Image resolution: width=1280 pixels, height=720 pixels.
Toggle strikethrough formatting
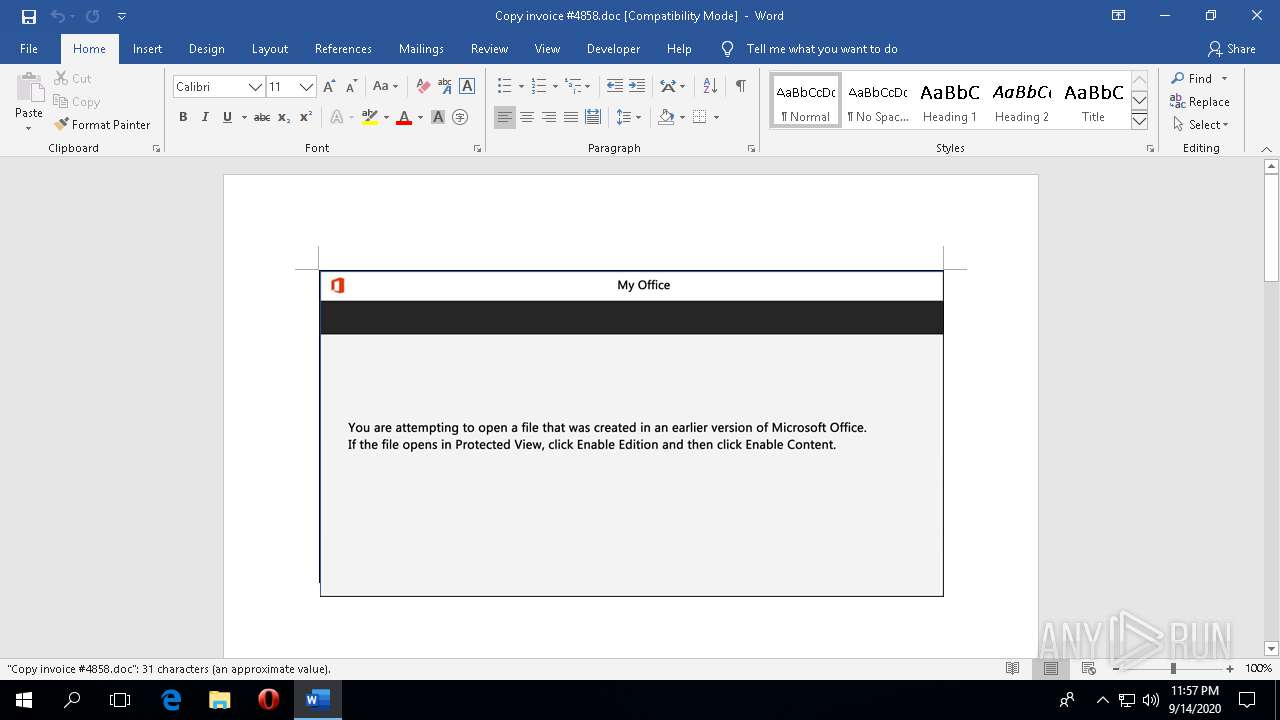[x=262, y=117]
